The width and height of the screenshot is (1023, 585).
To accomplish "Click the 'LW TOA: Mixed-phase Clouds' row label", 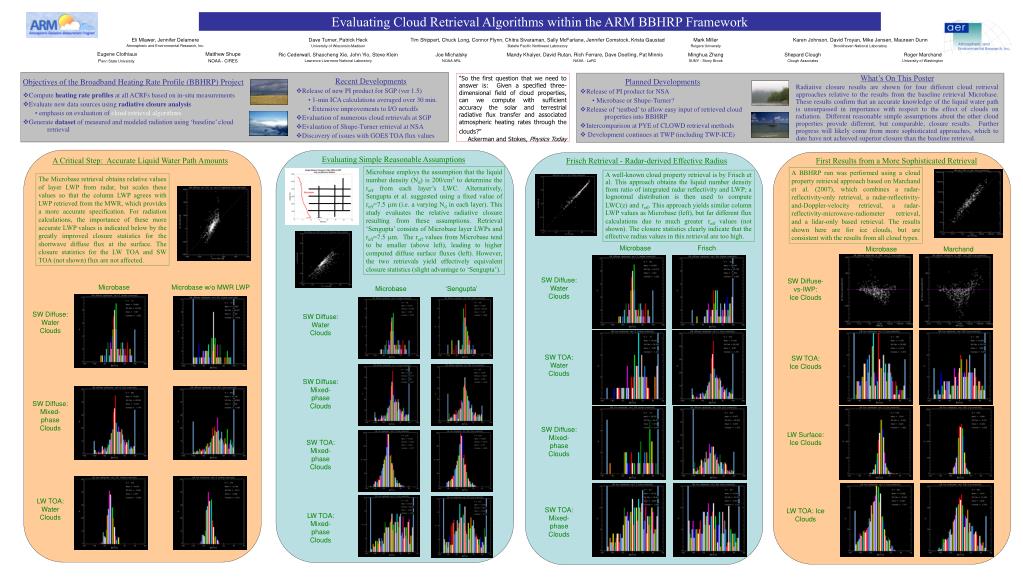I will (x=320, y=528).
